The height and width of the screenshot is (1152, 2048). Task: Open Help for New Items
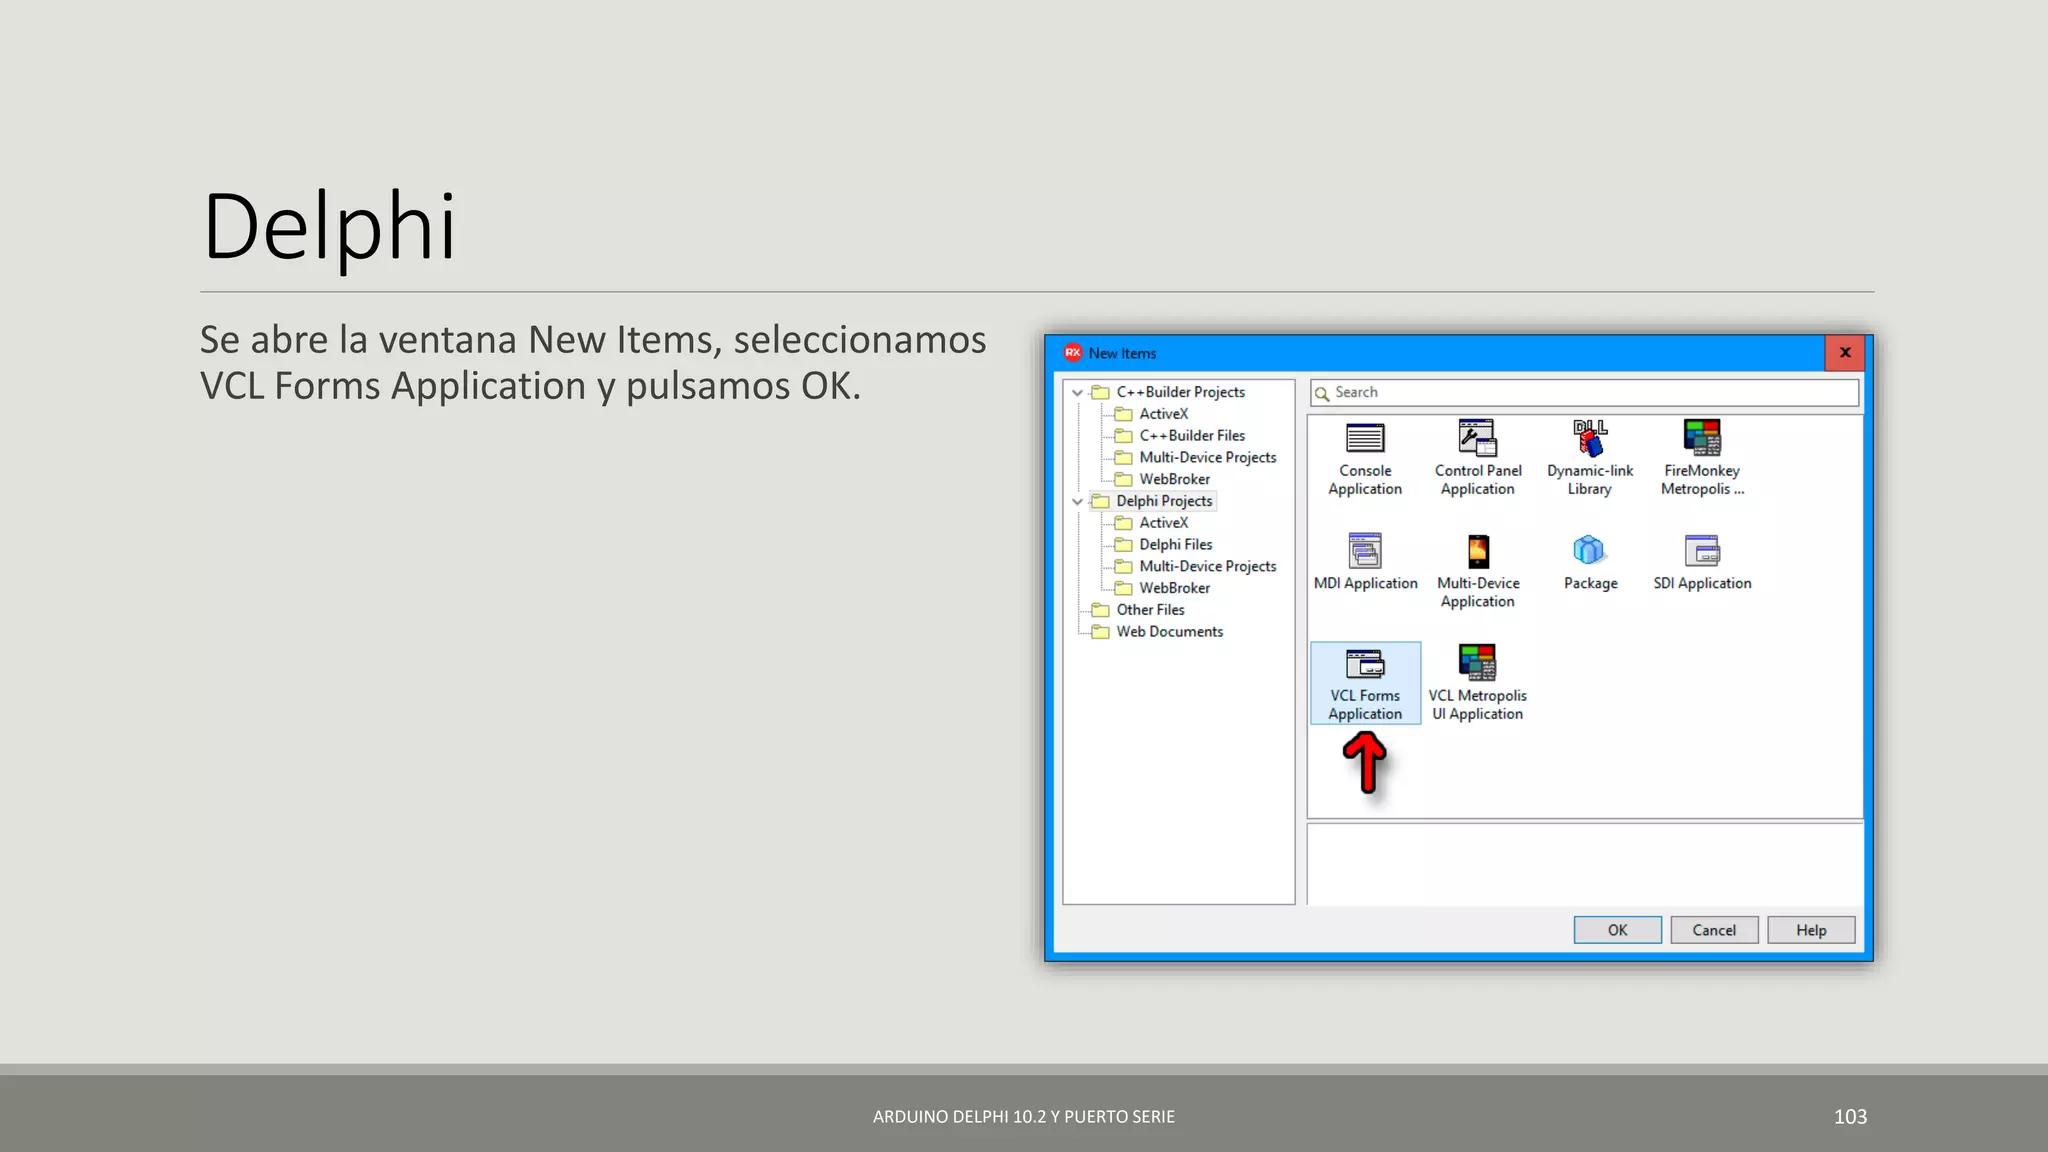pos(1811,930)
